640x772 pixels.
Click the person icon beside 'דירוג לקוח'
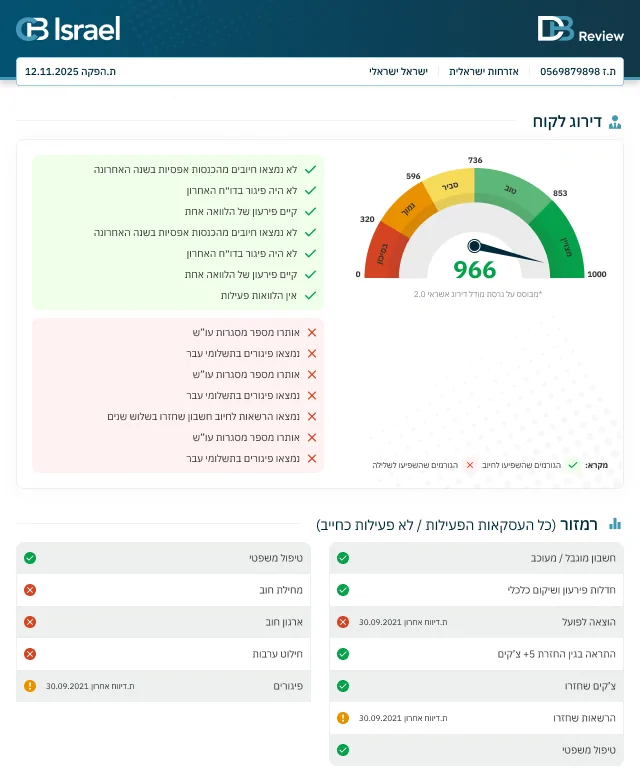(x=615, y=122)
